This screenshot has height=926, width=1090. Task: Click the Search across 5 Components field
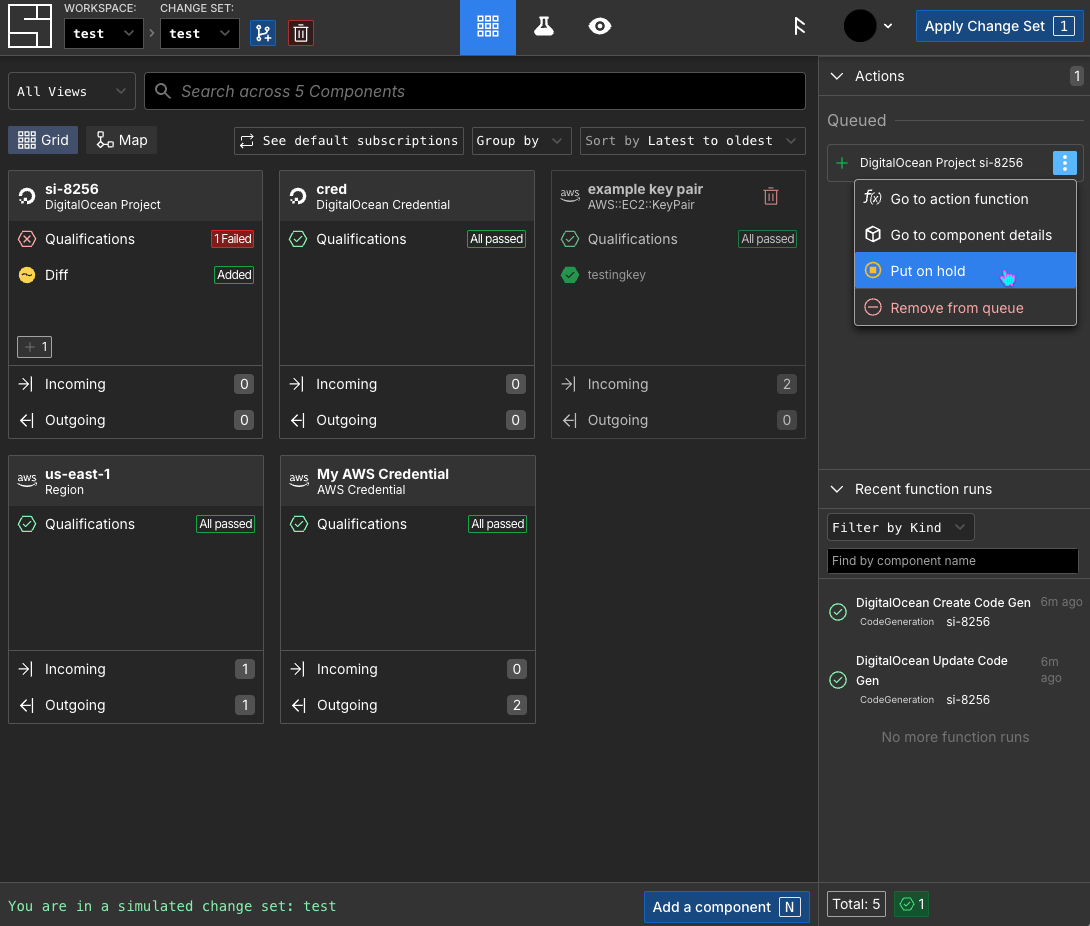click(475, 91)
